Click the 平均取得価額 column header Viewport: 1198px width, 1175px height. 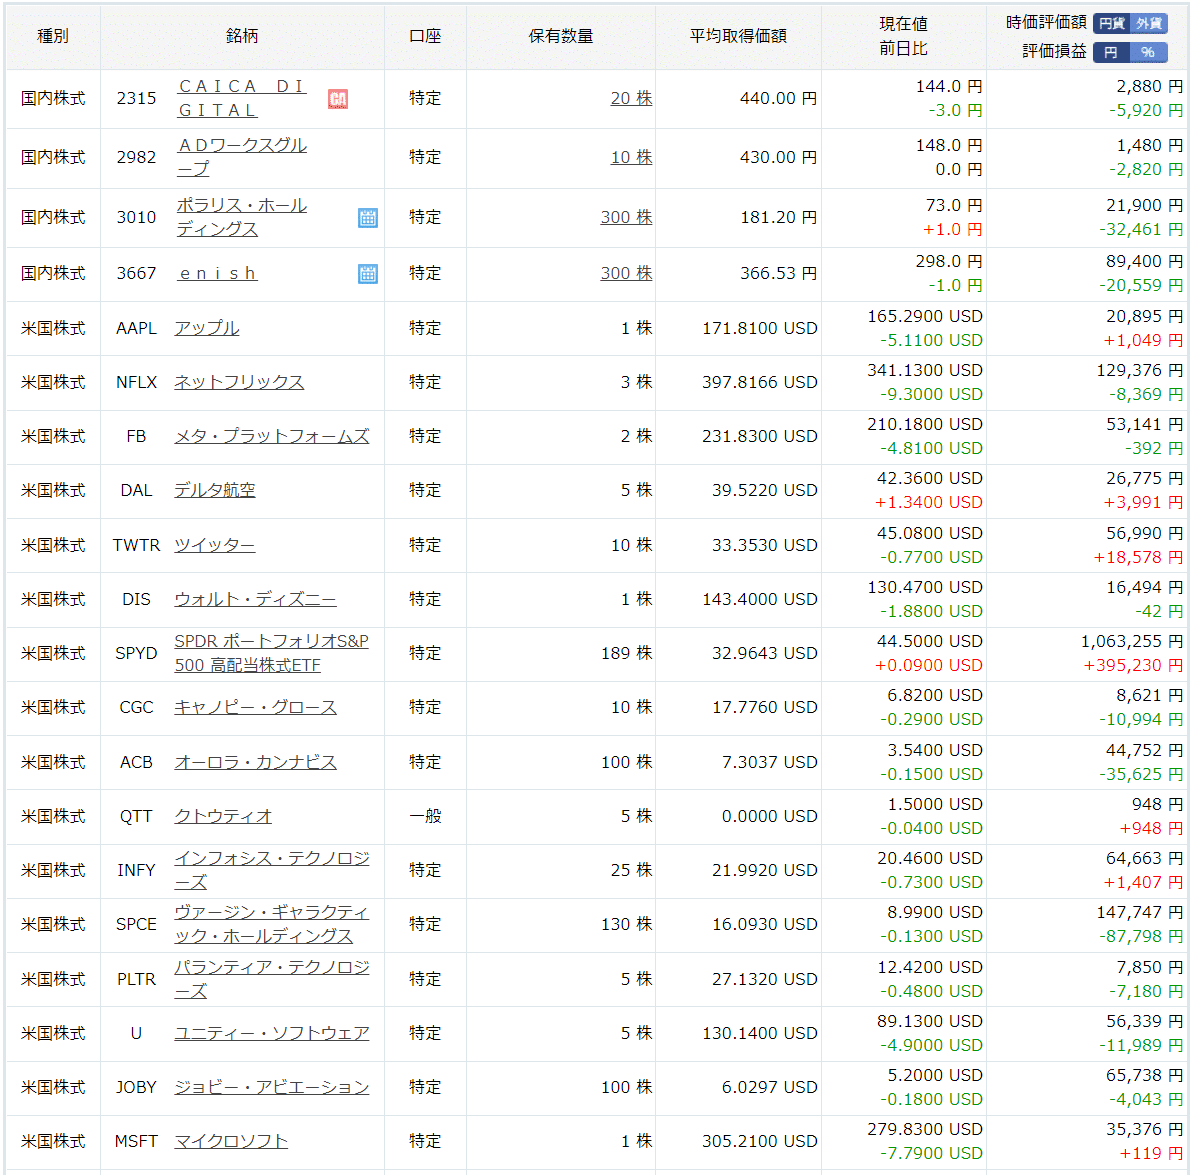738,36
